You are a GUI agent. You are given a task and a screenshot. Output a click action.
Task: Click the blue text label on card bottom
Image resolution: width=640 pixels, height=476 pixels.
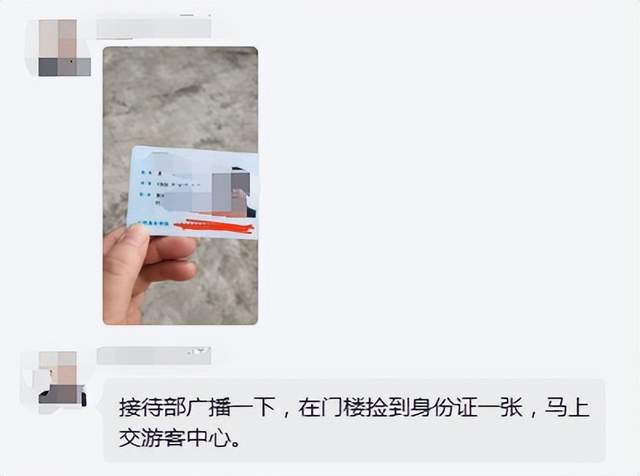[x=153, y=223]
